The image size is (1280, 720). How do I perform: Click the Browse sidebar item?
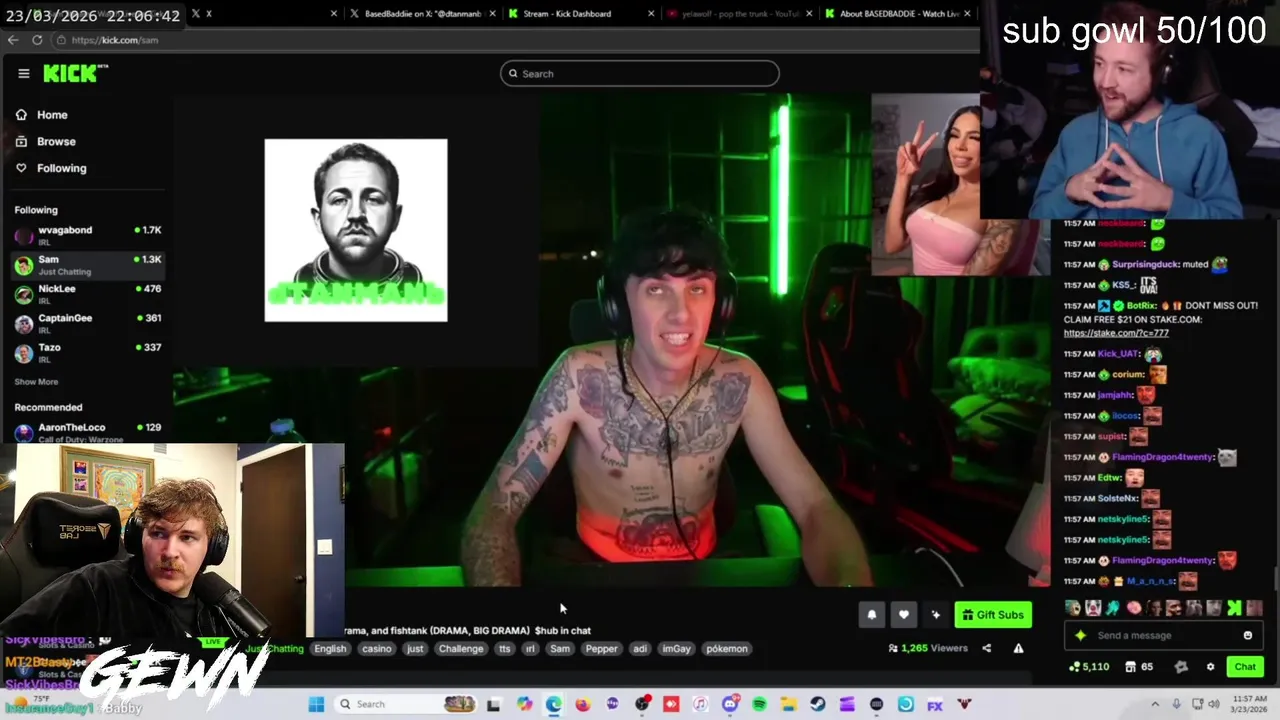pos(46,142)
